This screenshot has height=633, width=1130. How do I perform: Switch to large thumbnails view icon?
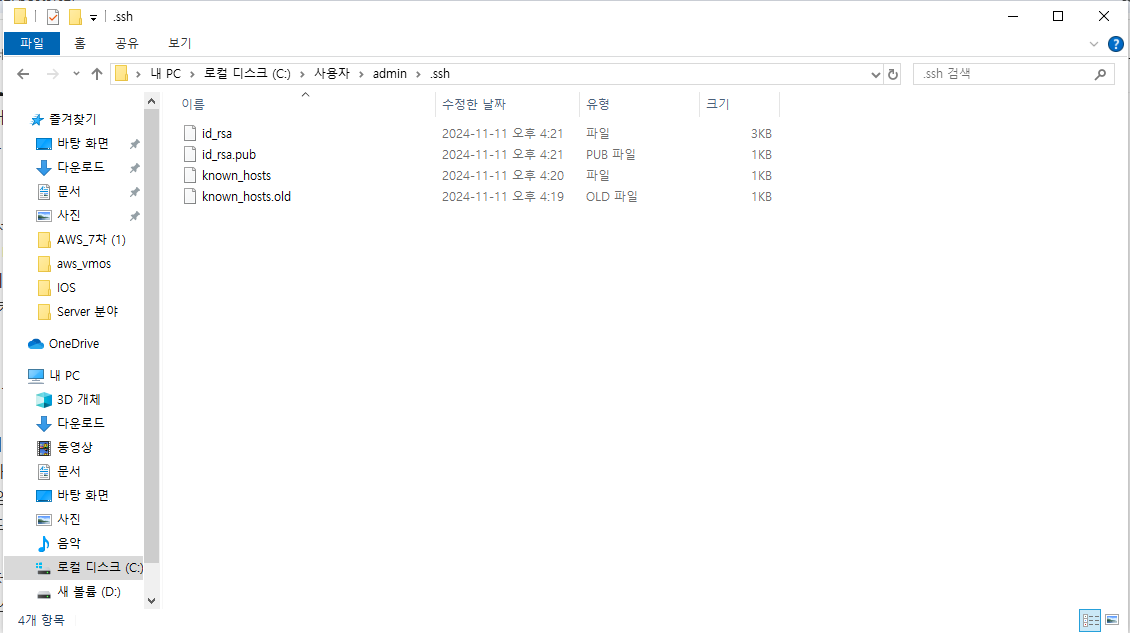pos(1112,620)
